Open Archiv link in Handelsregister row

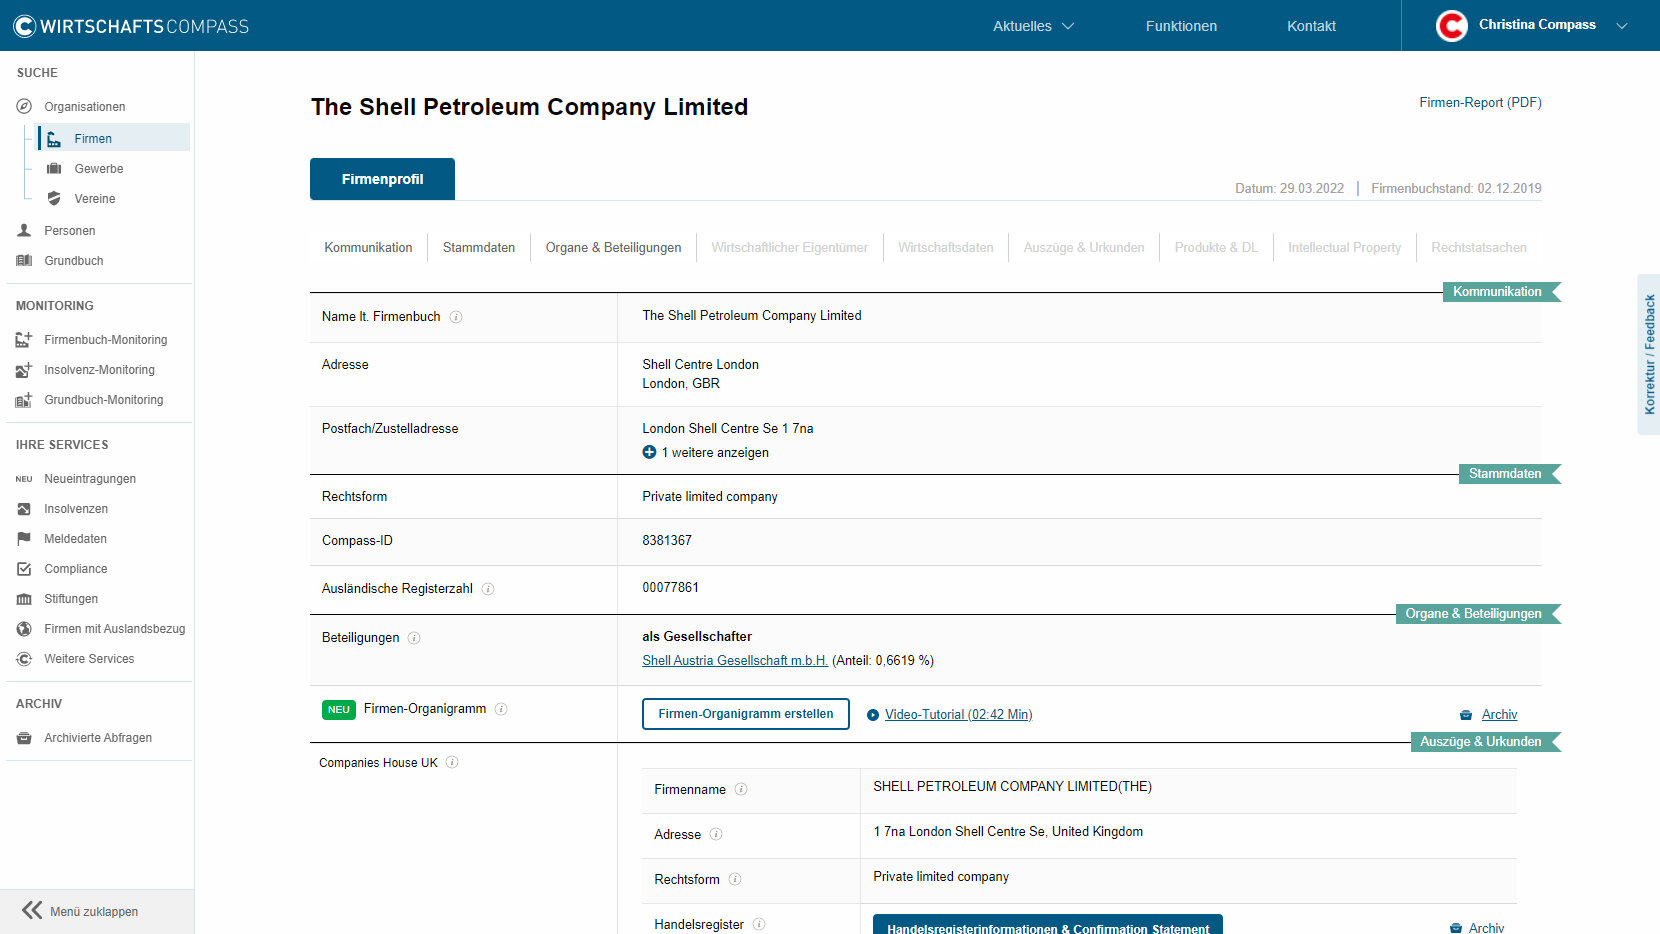coord(1486,928)
